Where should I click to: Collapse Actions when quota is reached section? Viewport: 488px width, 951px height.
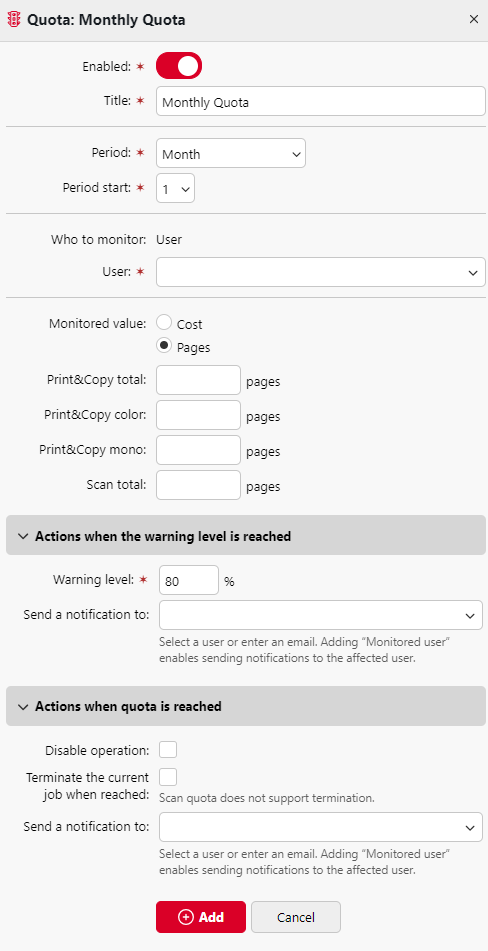coord(246,706)
